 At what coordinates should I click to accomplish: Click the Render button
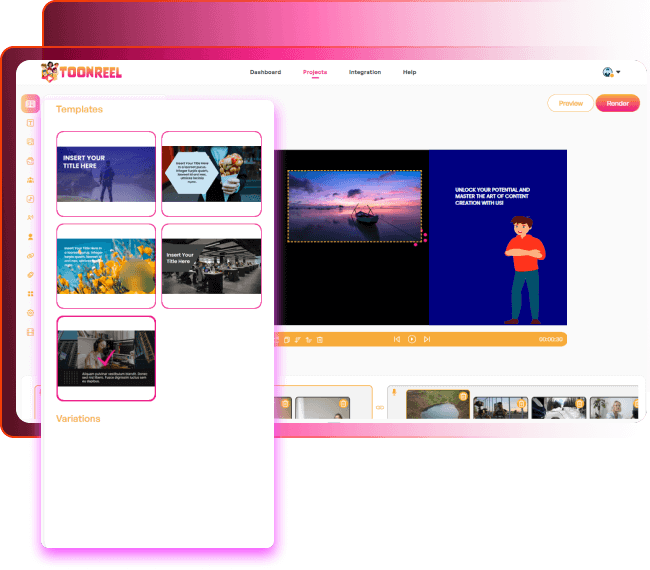click(x=617, y=103)
